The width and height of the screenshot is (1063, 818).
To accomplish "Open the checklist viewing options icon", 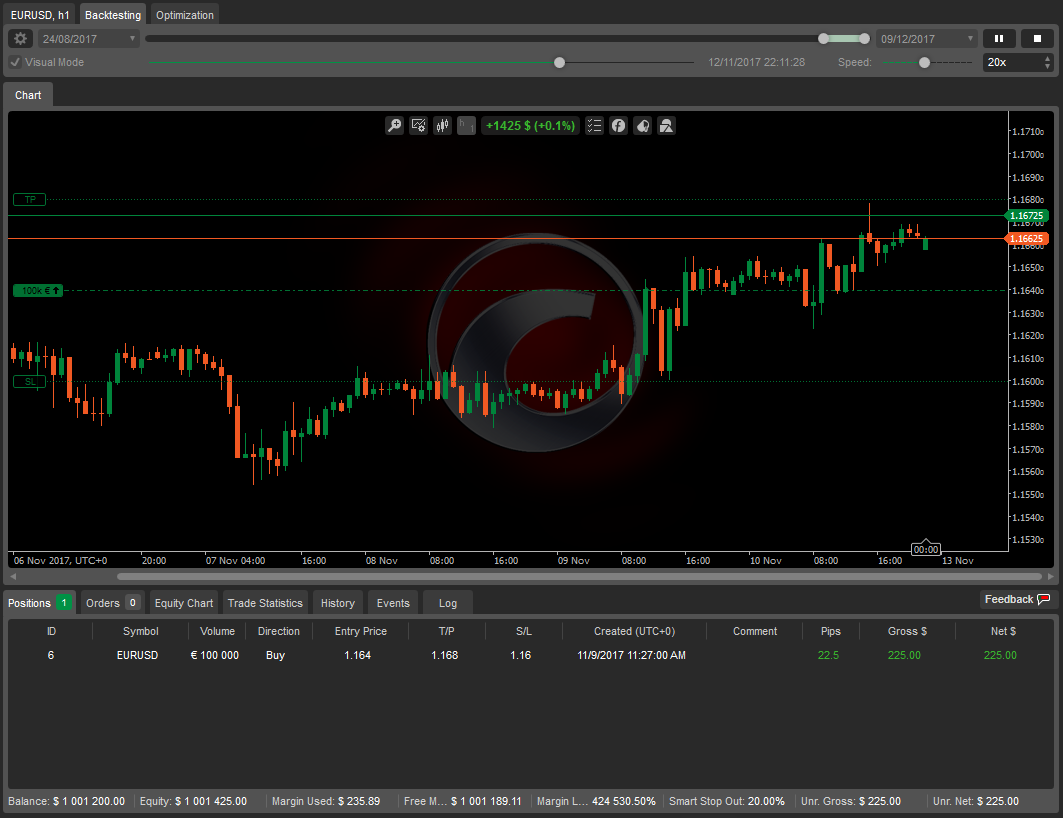I will (x=595, y=125).
